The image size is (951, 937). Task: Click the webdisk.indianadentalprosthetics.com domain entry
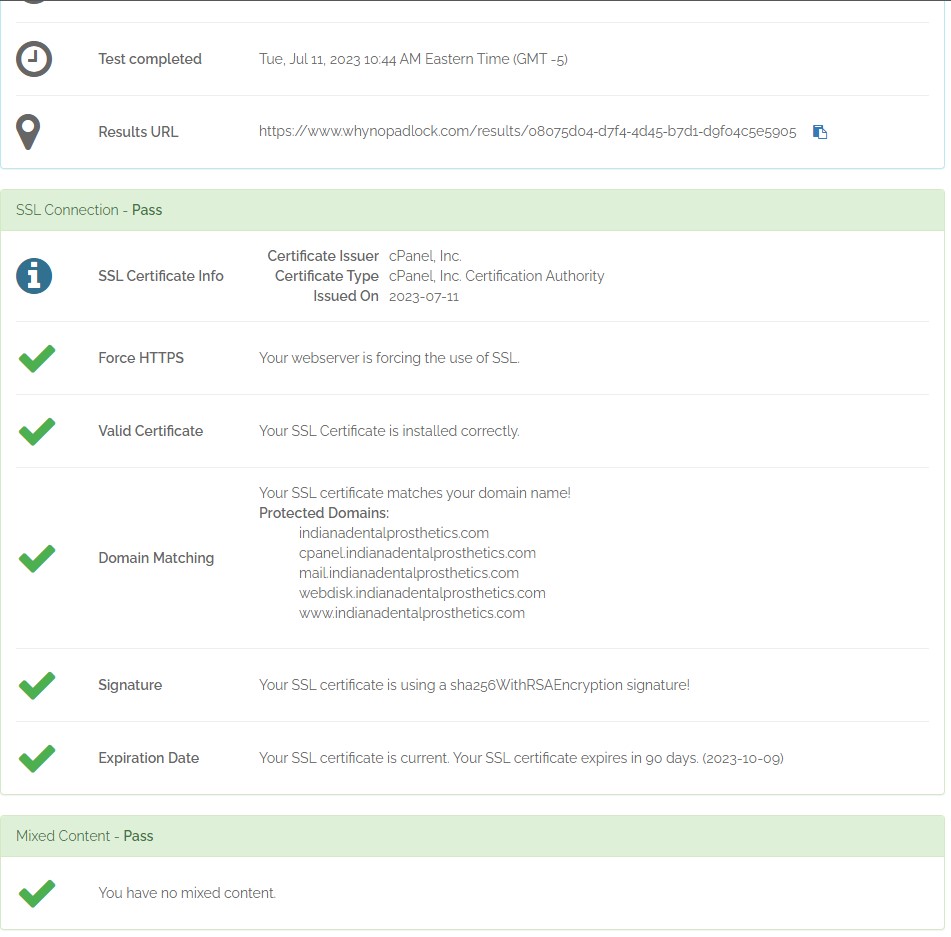point(422,593)
